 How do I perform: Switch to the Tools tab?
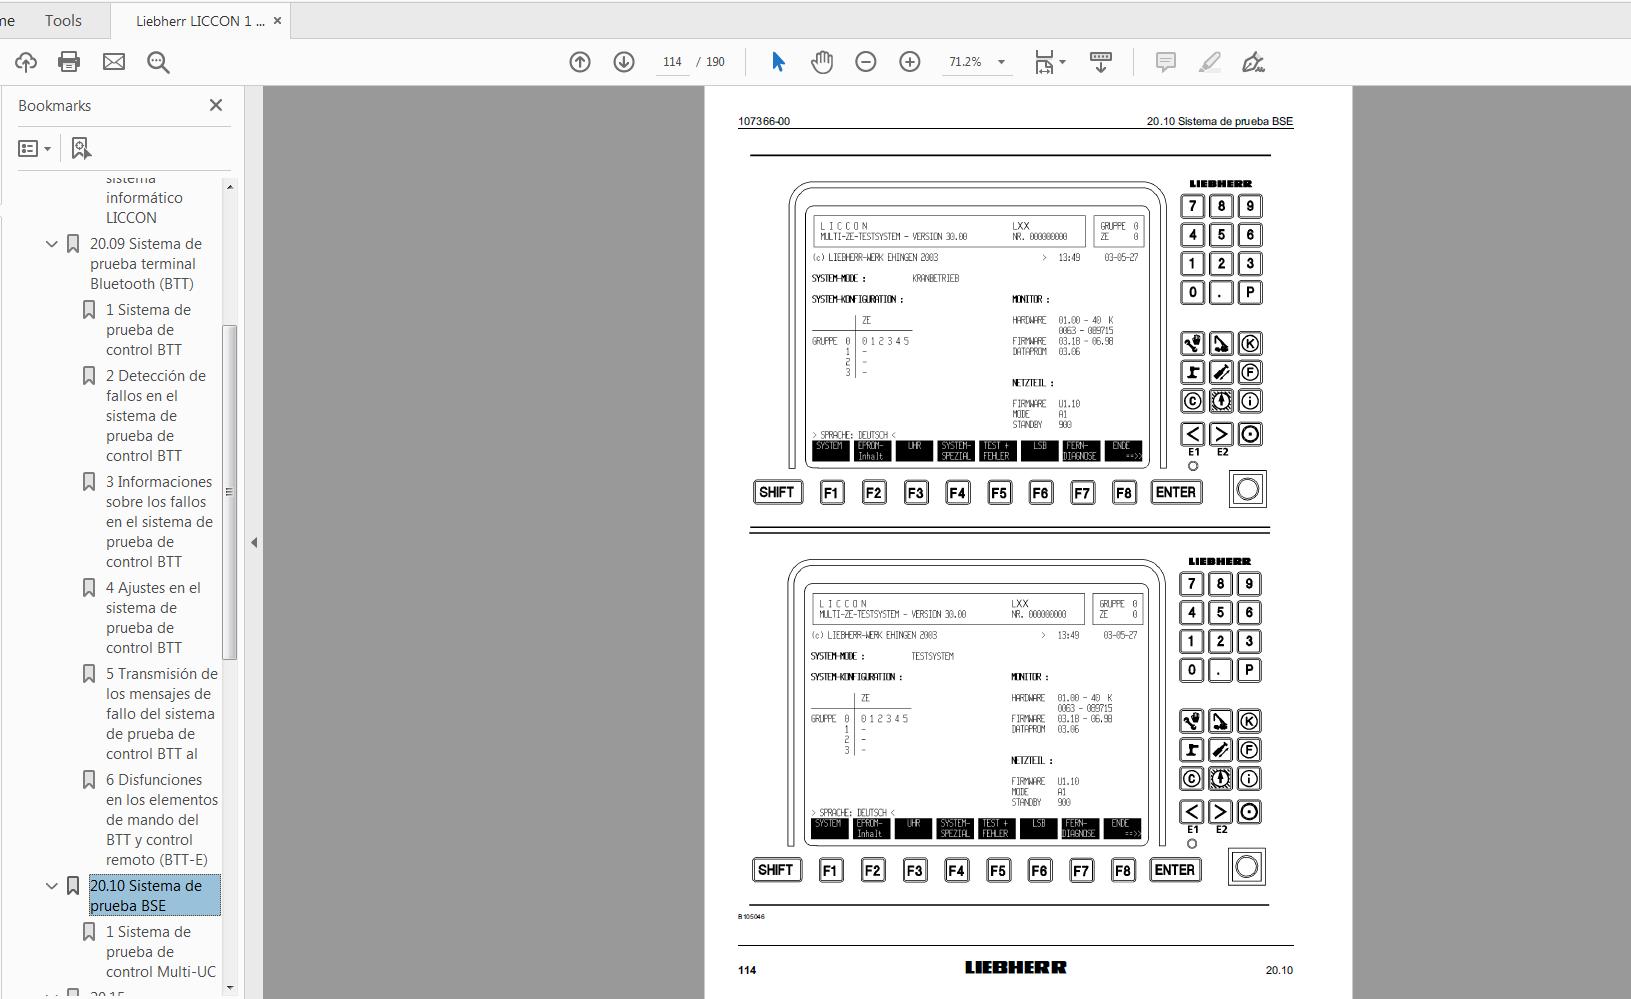(62, 20)
